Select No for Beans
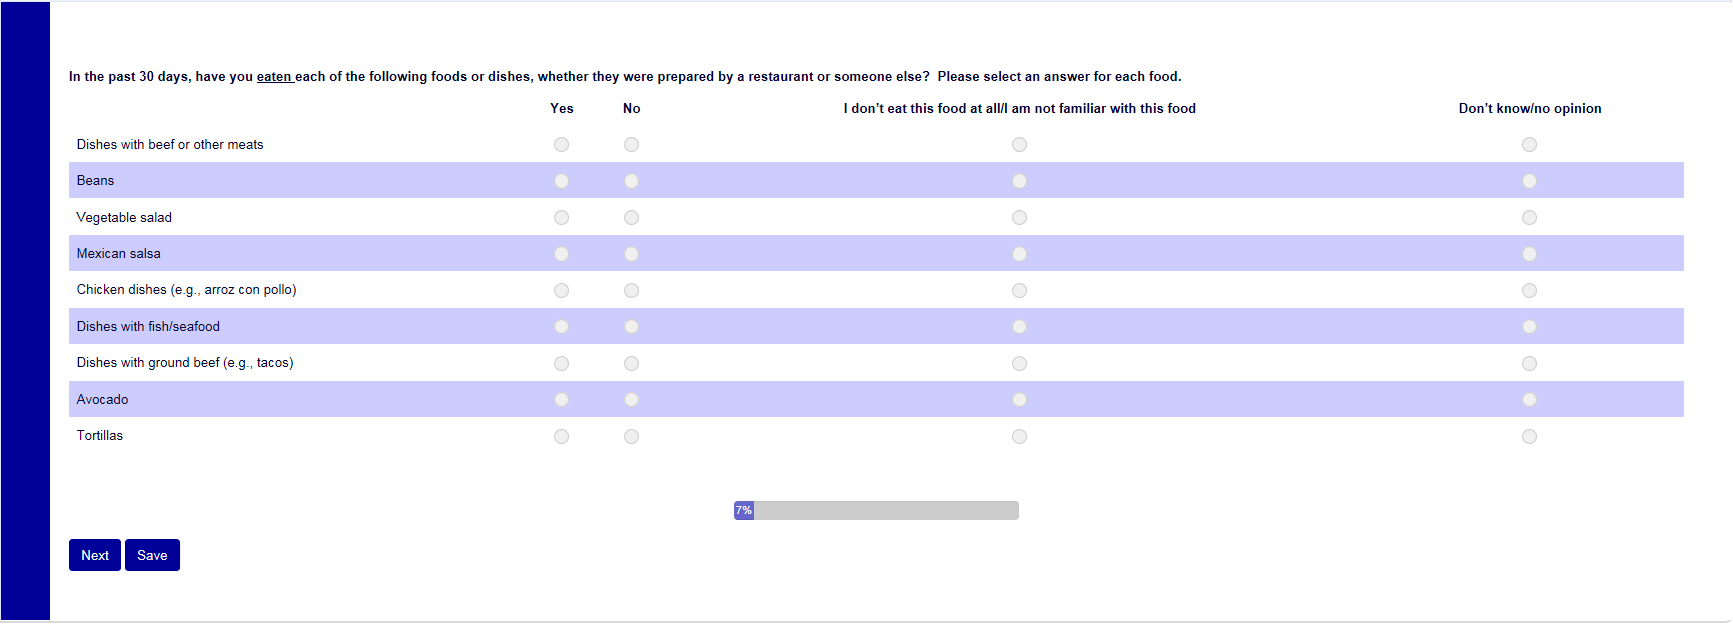Image resolution: width=1733 pixels, height=624 pixels. point(631,181)
